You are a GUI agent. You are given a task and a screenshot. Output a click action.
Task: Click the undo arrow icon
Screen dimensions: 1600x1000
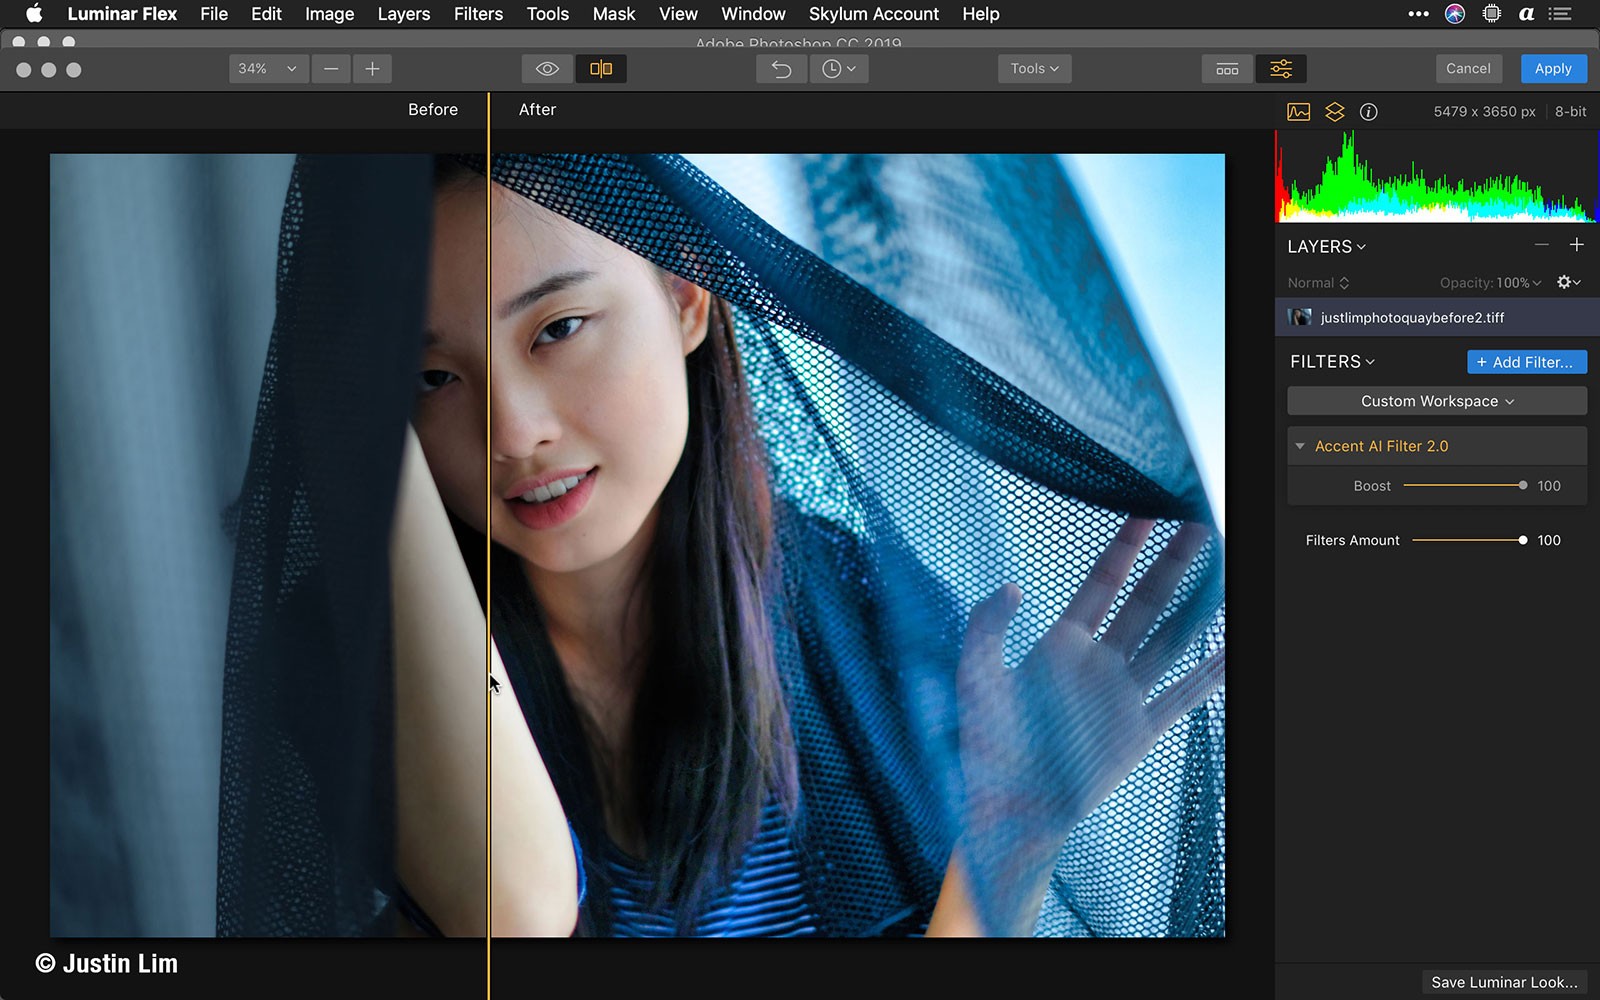(781, 69)
